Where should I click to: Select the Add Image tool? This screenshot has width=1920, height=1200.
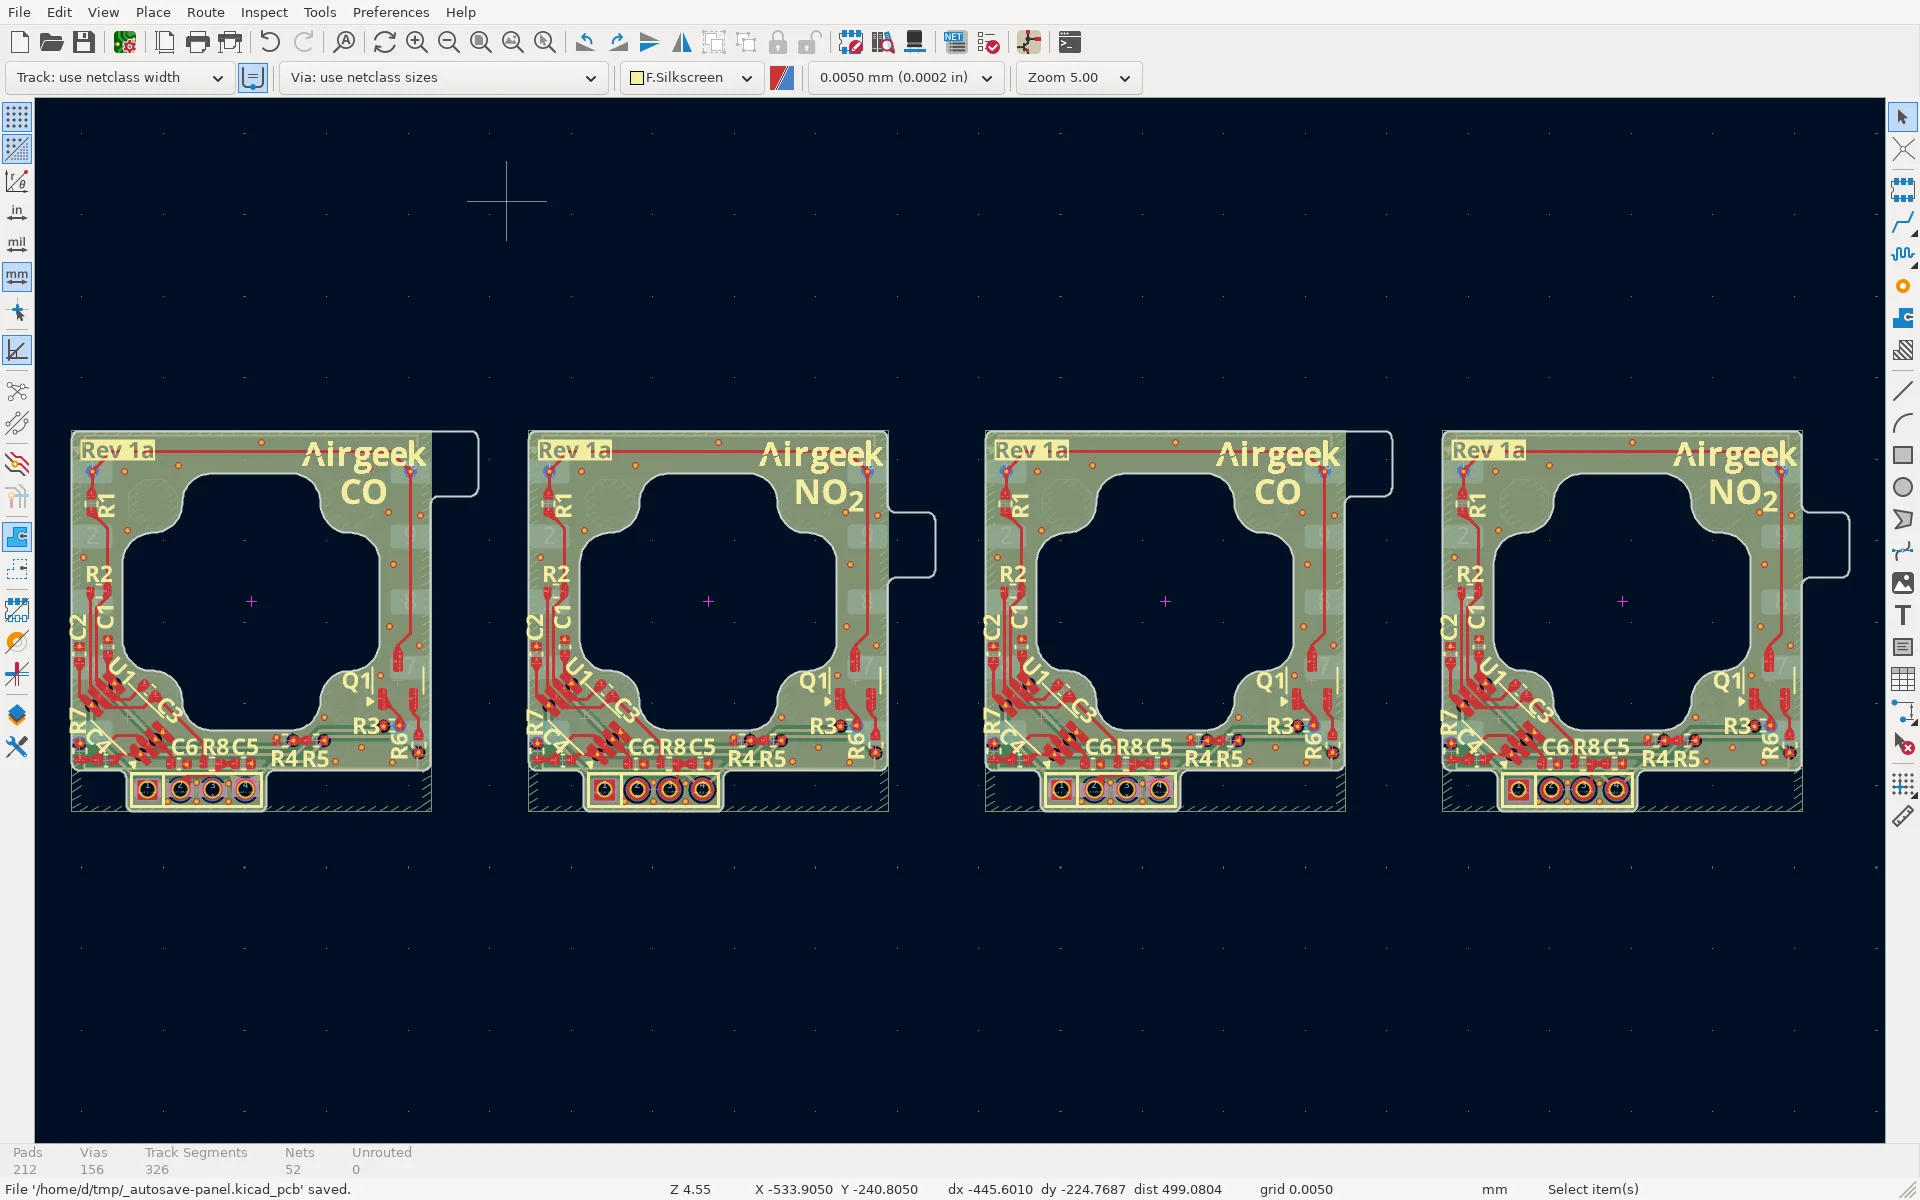click(1903, 583)
